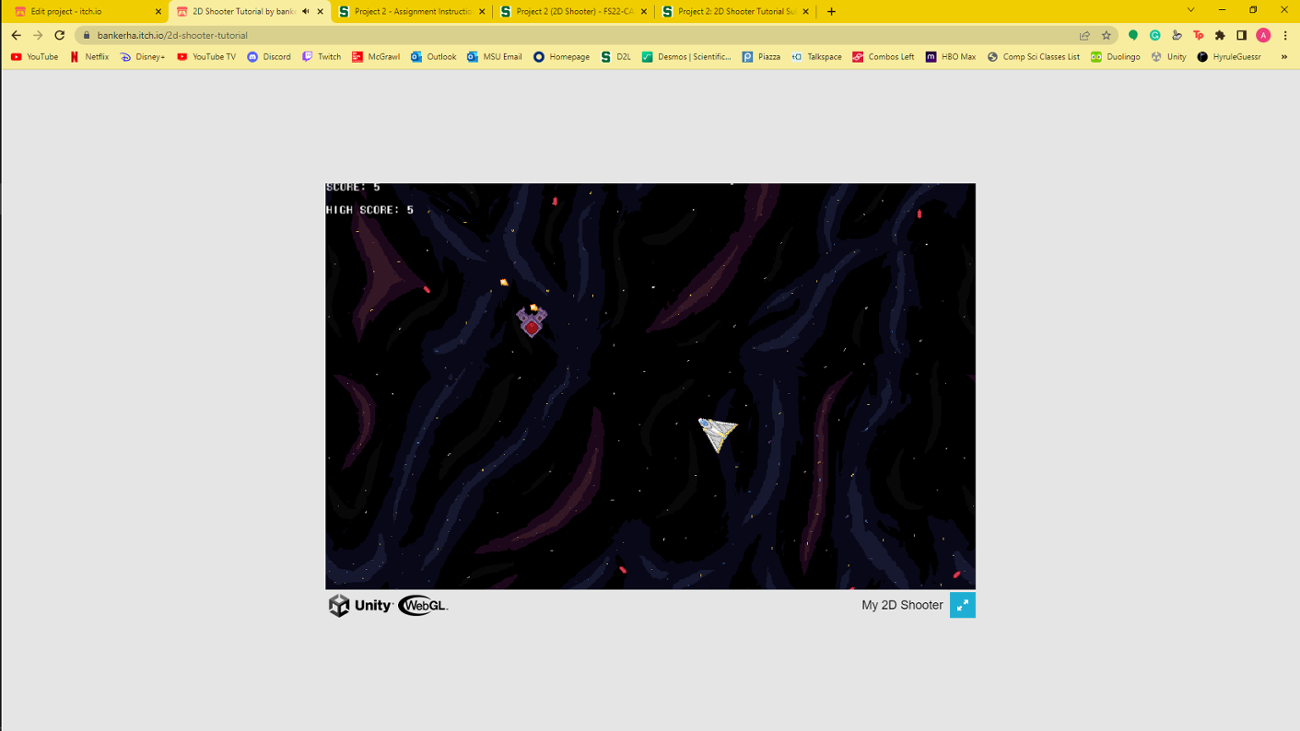Image resolution: width=1300 pixels, height=731 pixels.
Task: Click the Unity logo below the game
Action: tap(360, 605)
